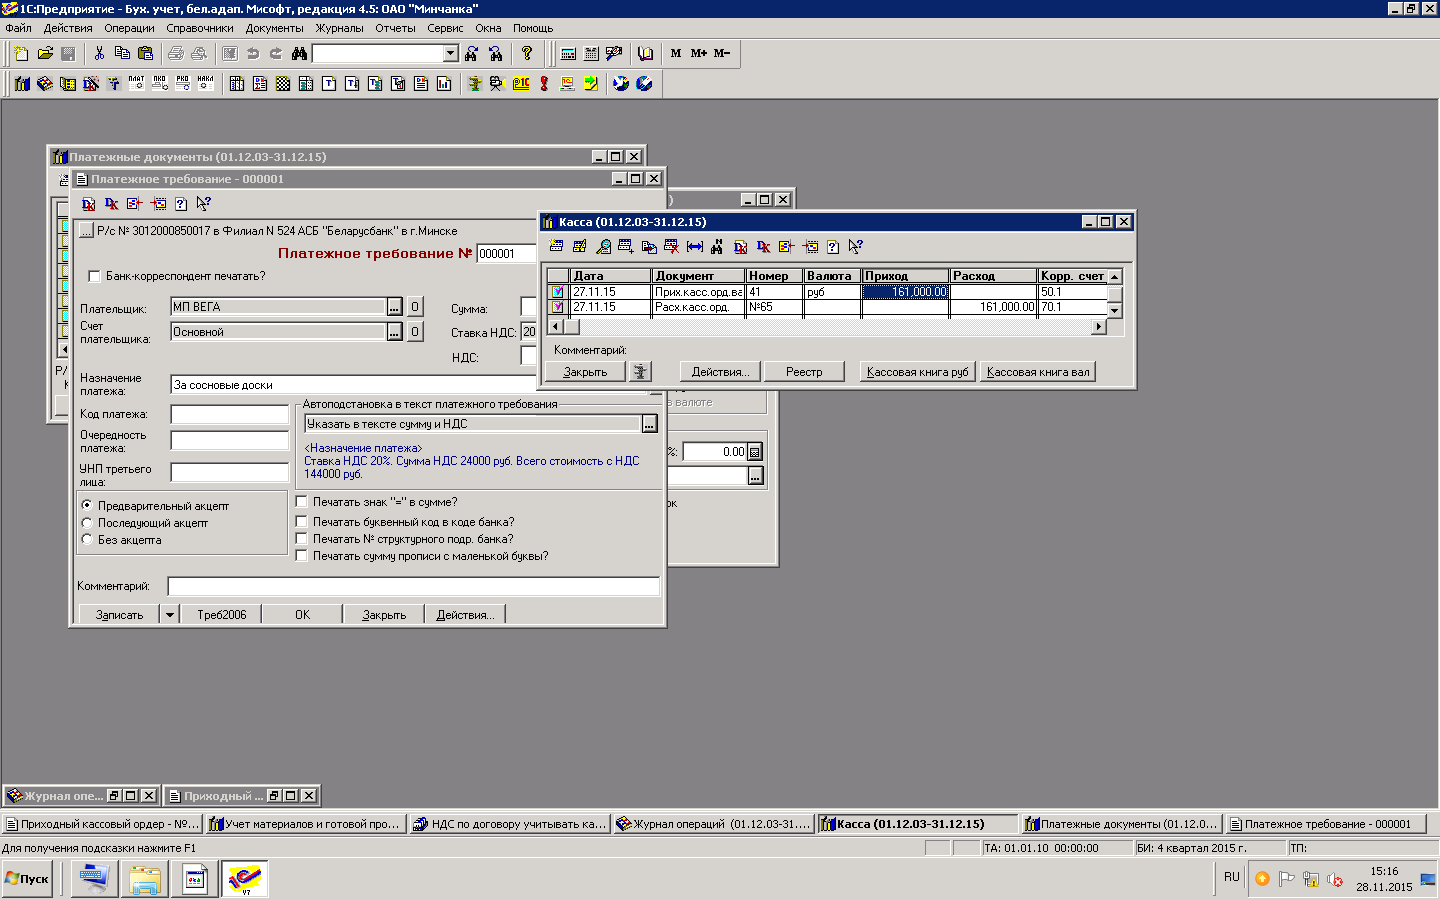Image resolution: width=1440 pixels, height=900 pixels.
Task: Open the Плательщик selection ellipsis button
Action: pyautogui.click(x=394, y=306)
